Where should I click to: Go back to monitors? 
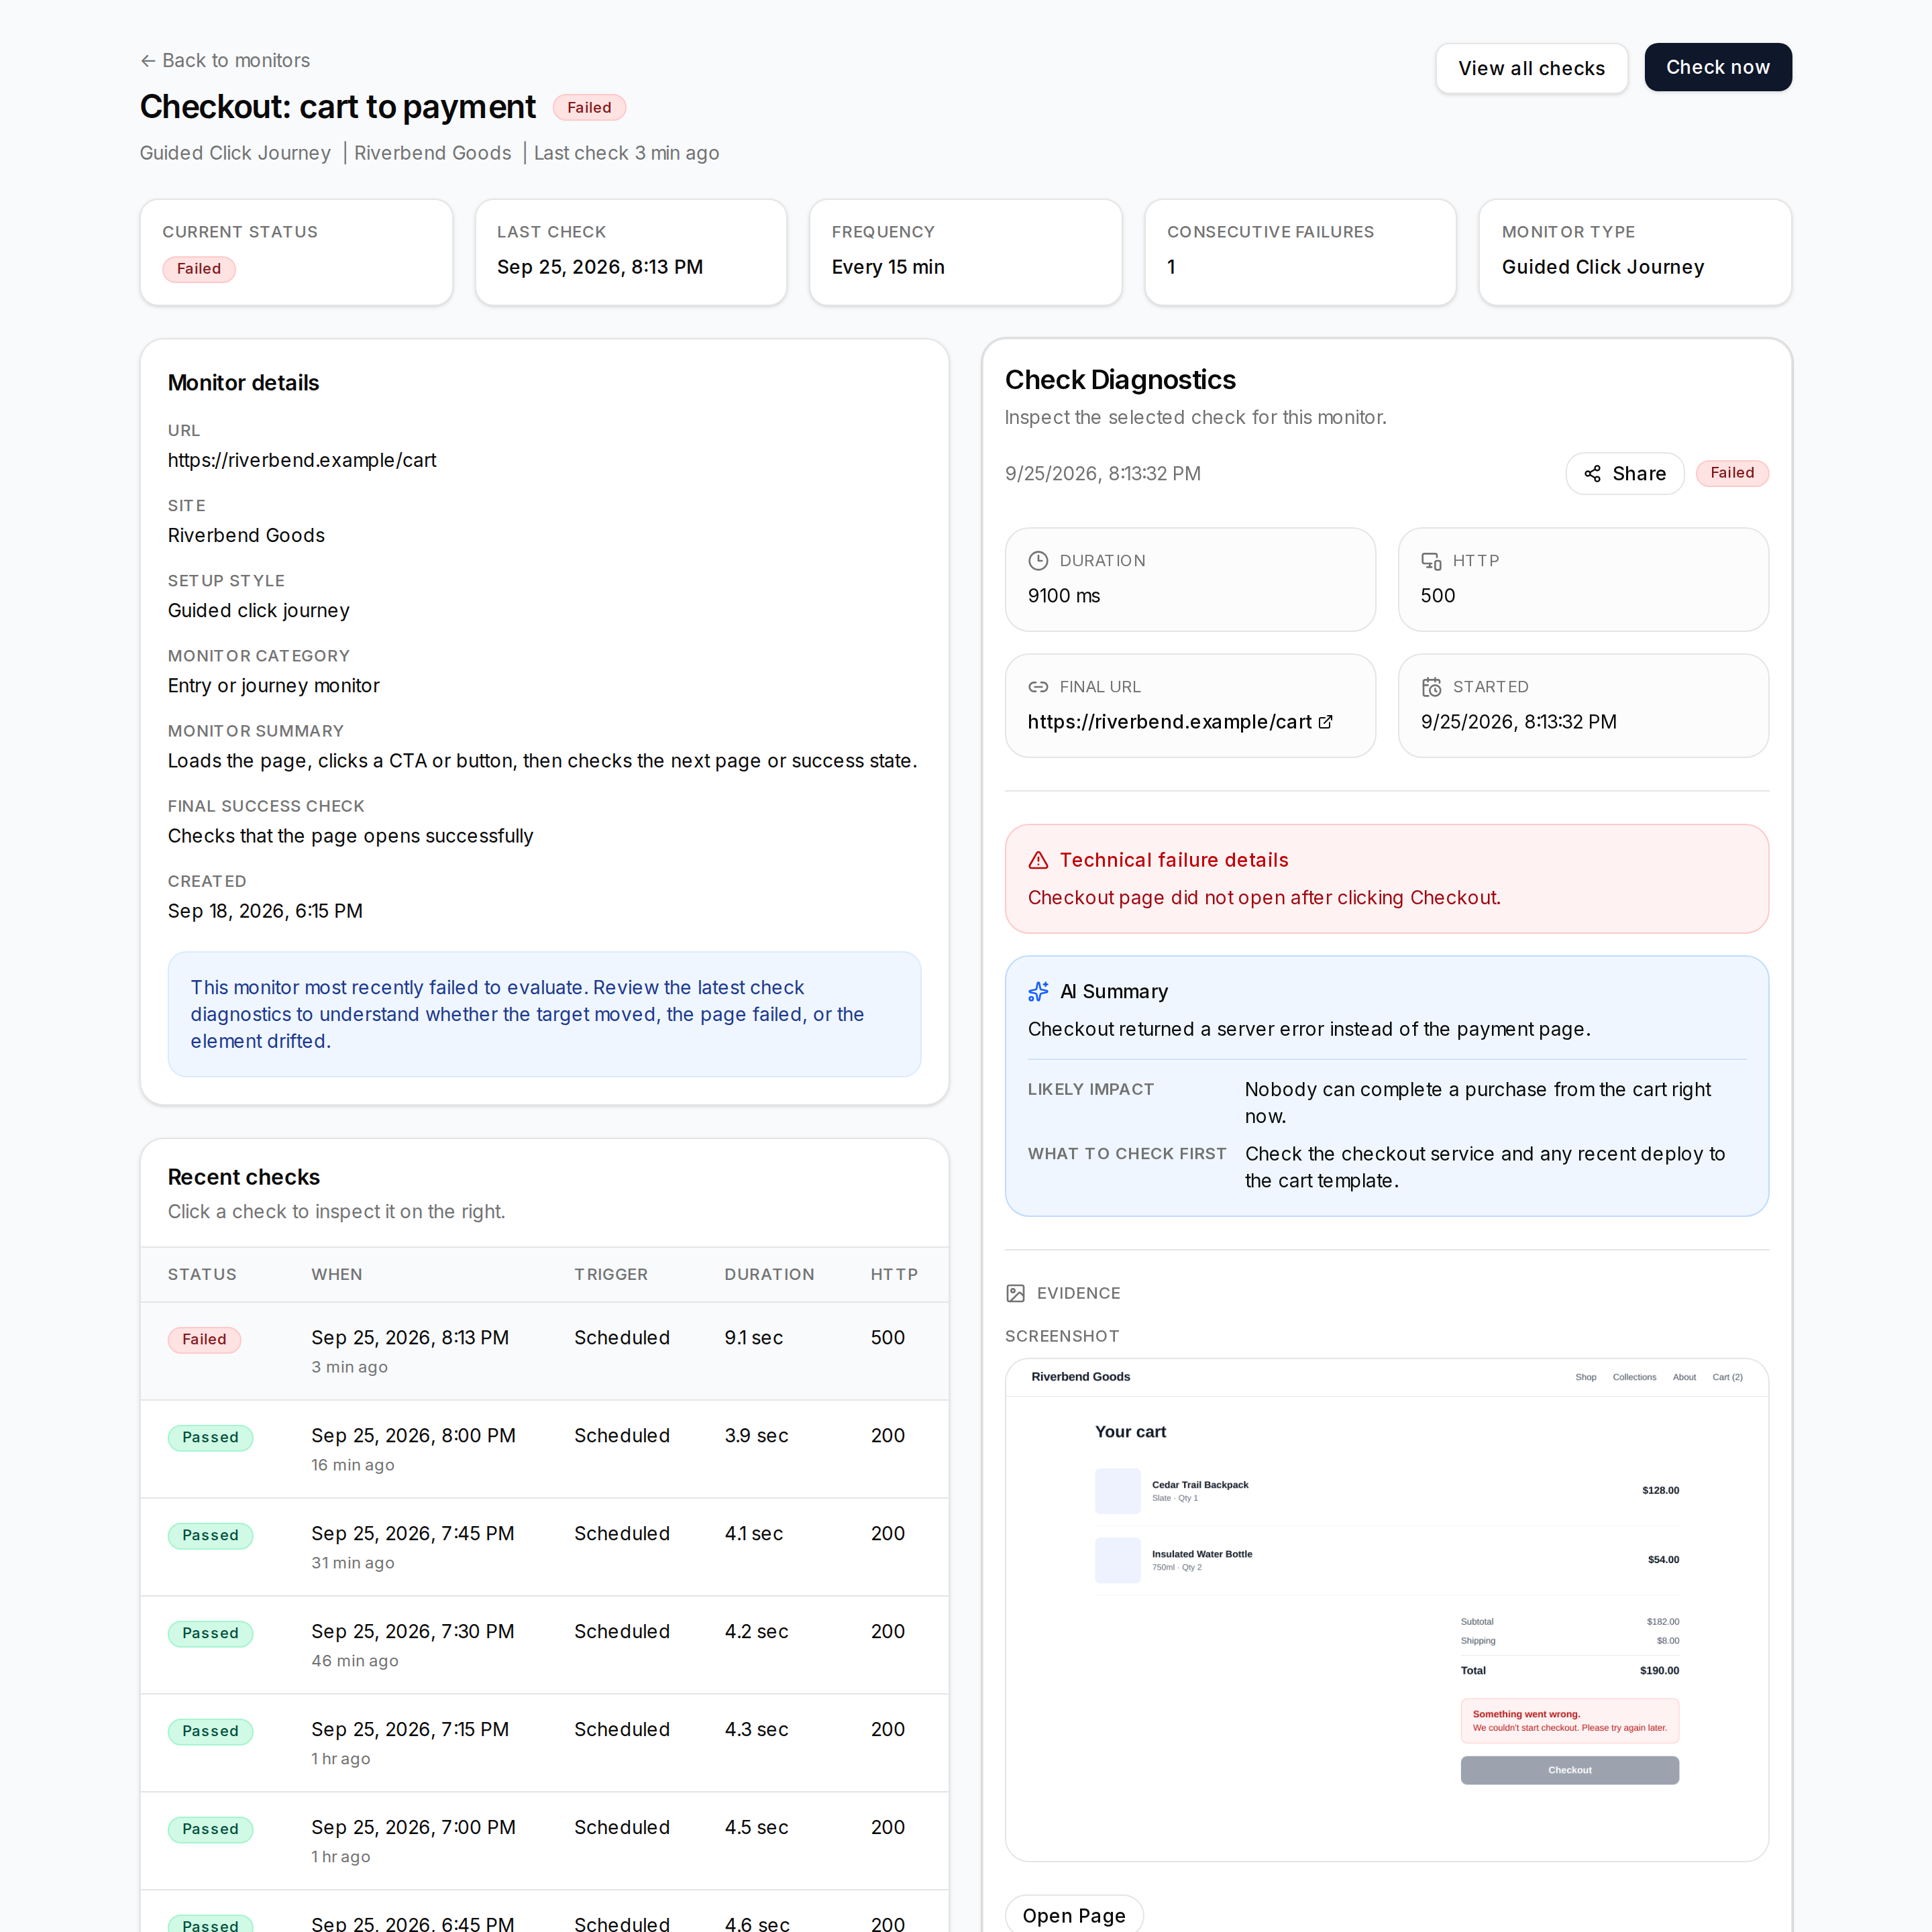tap(225, 61)
